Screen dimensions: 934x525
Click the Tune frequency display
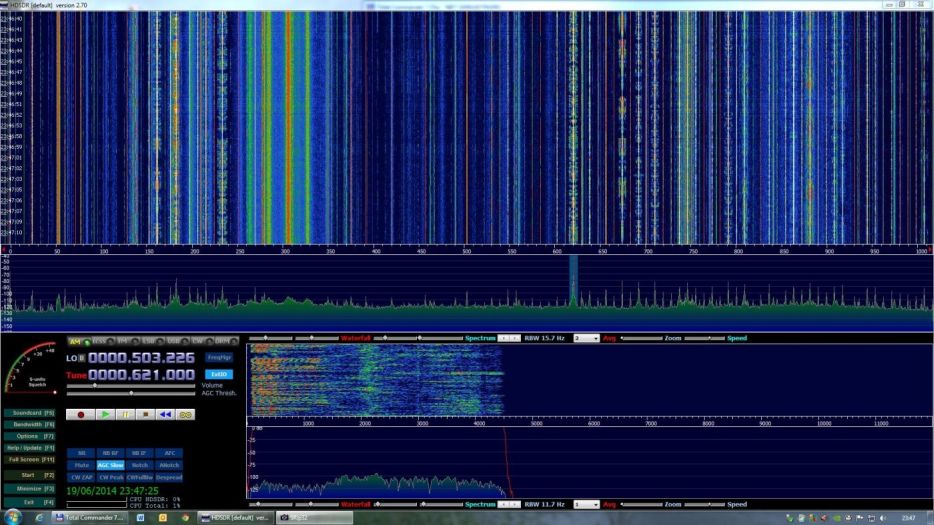click(140, 374)
